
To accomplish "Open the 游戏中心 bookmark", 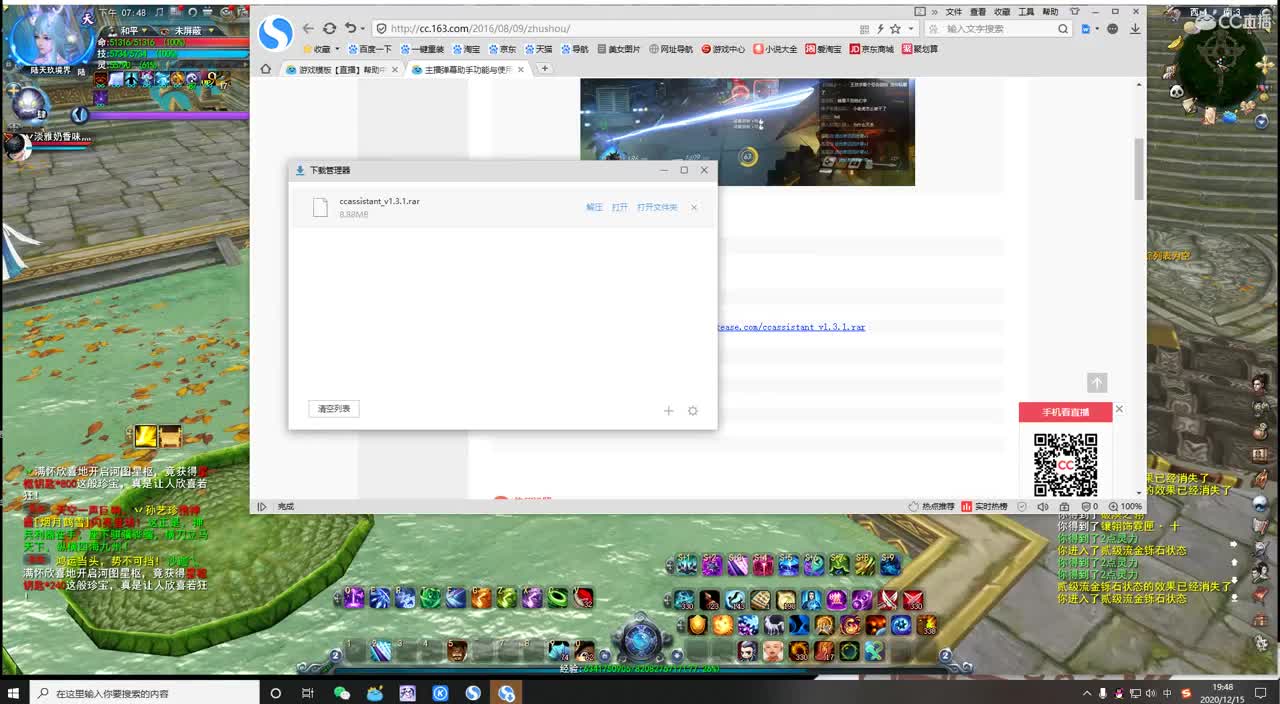I will tap(722, 49).
